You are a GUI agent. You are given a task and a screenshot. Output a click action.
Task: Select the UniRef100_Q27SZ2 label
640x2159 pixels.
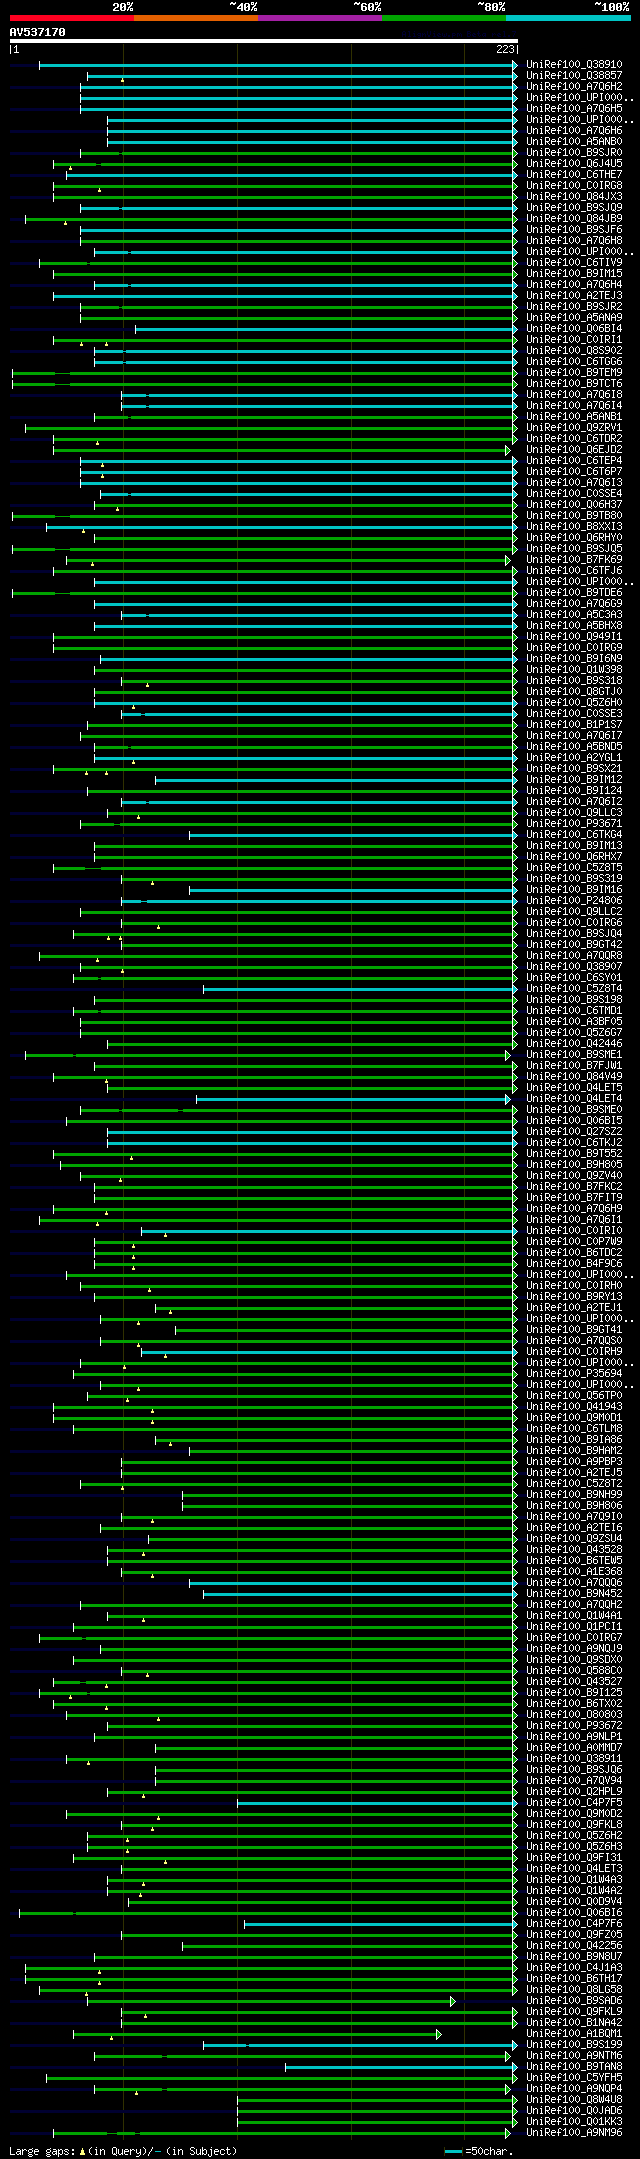click(x=574, y=1132)
